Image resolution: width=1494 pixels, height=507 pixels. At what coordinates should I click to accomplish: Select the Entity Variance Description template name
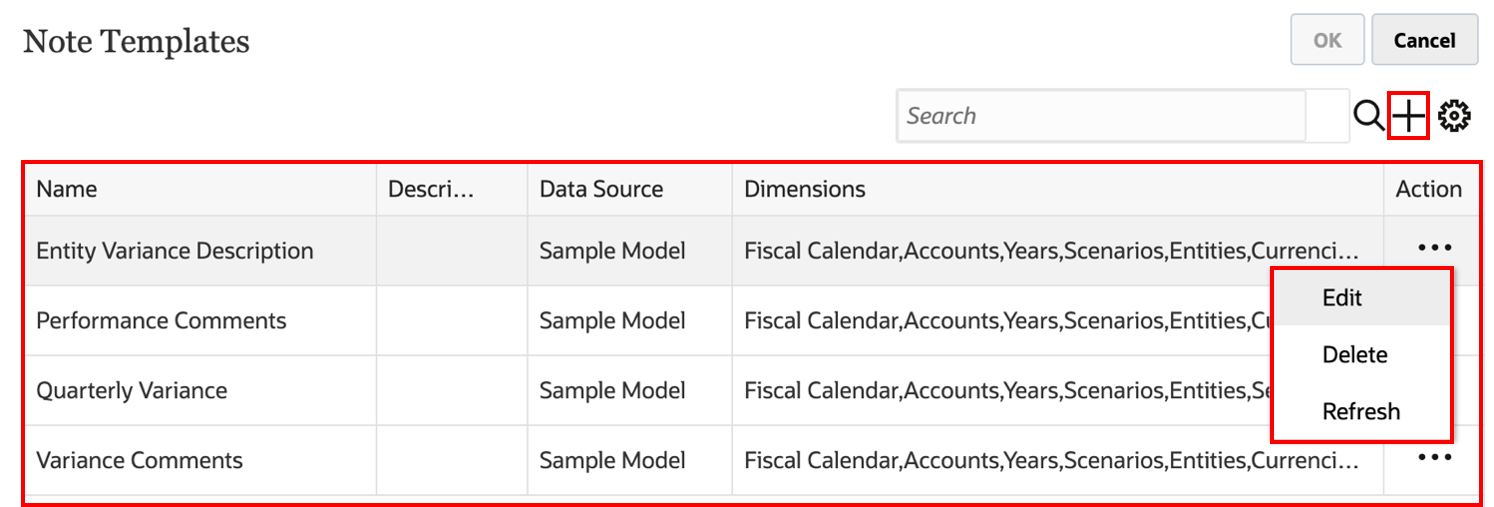tap(175, 251)
